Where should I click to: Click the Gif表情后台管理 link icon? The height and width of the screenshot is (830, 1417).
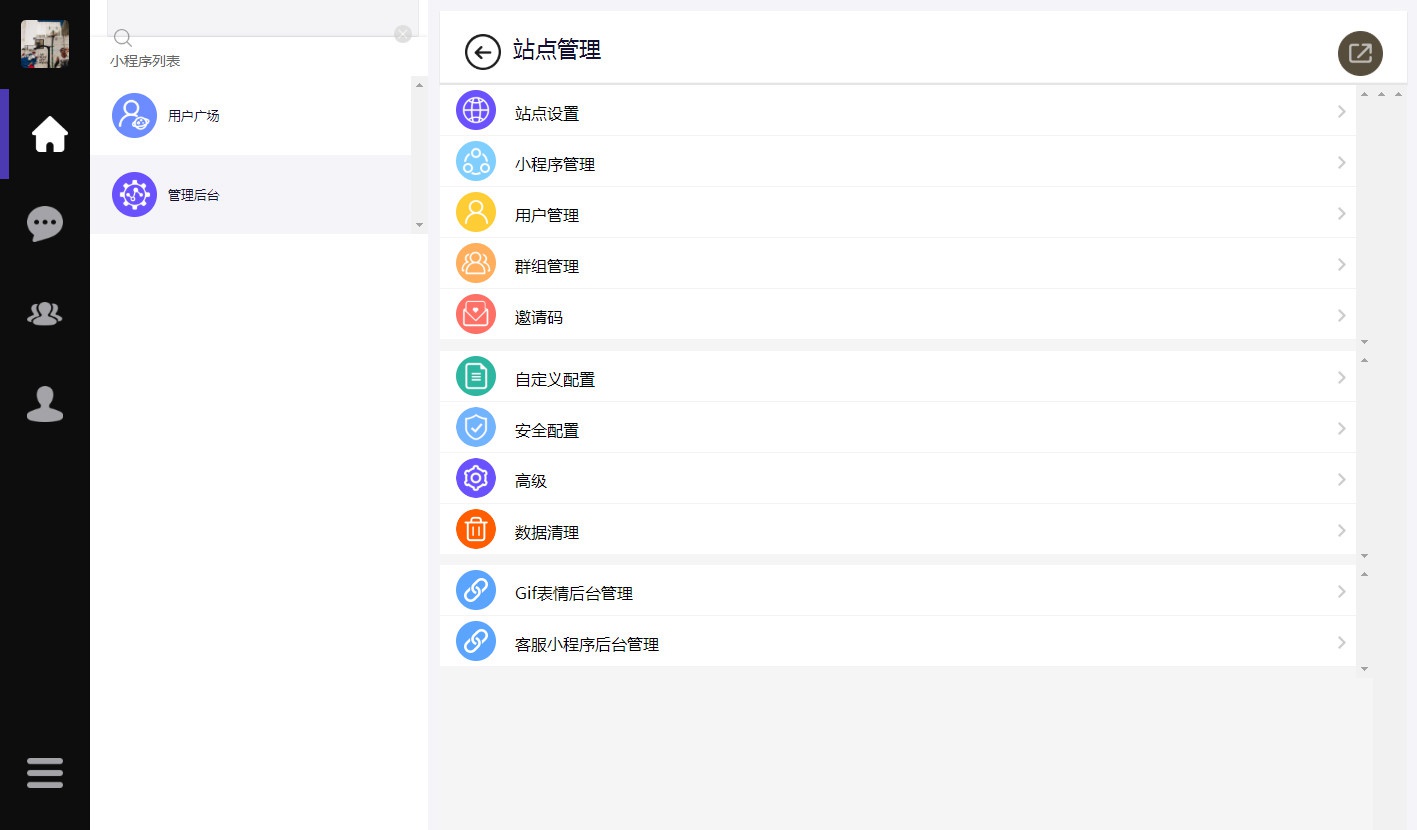point(476,590)
